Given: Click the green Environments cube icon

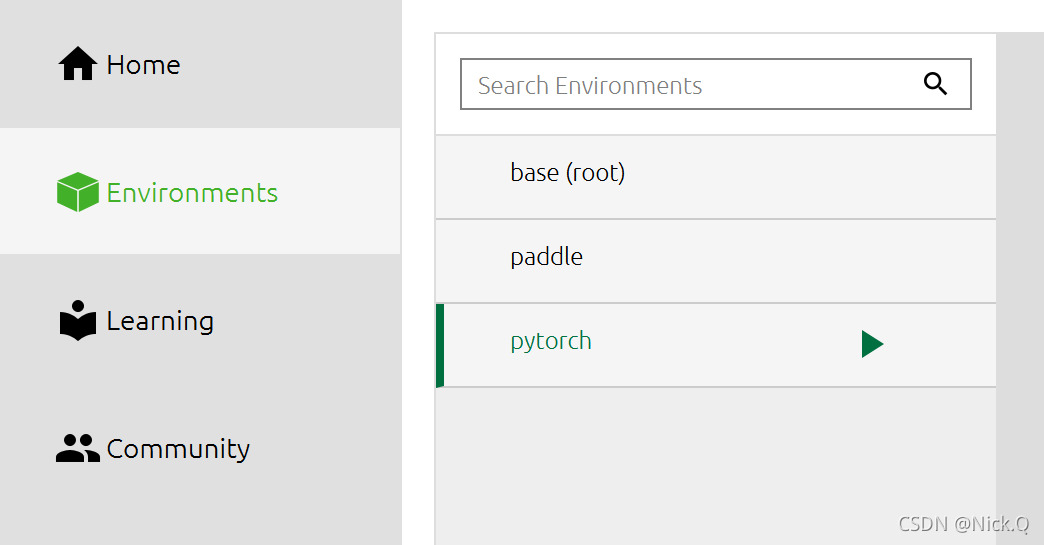Looking at the screenshot, I should tap(77, 192).
